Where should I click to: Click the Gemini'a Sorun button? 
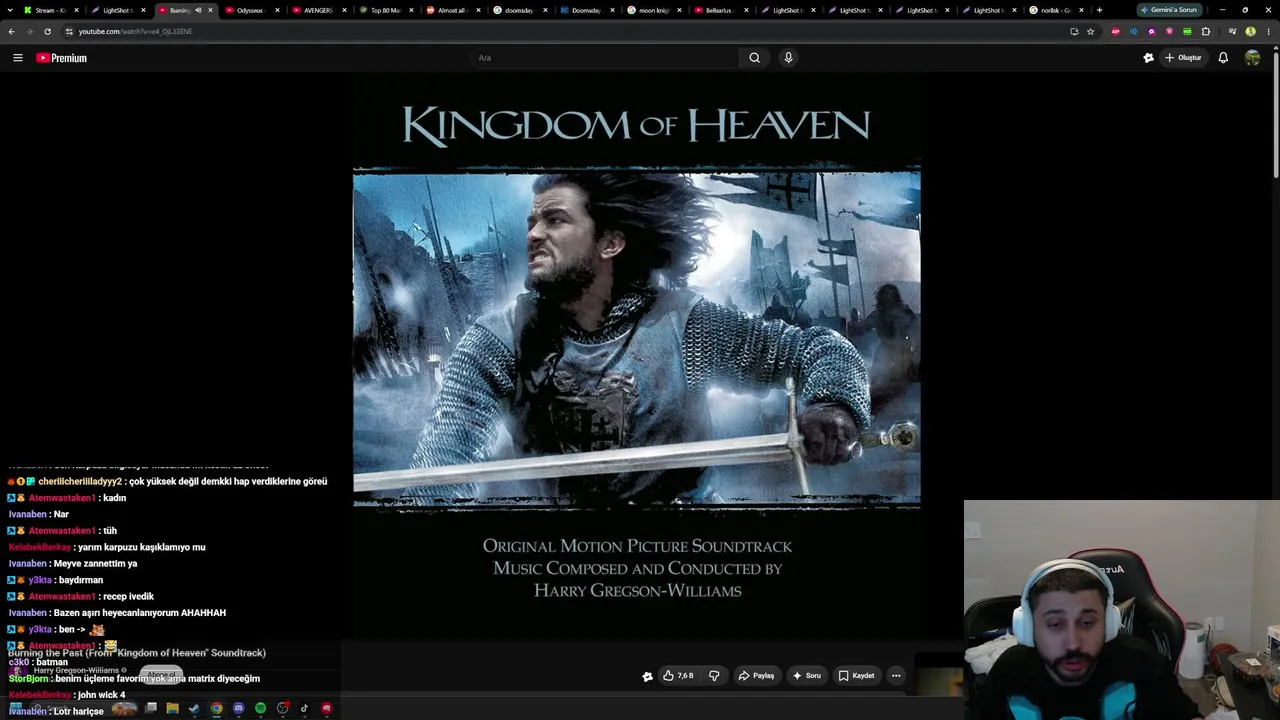coord(1170,10)
